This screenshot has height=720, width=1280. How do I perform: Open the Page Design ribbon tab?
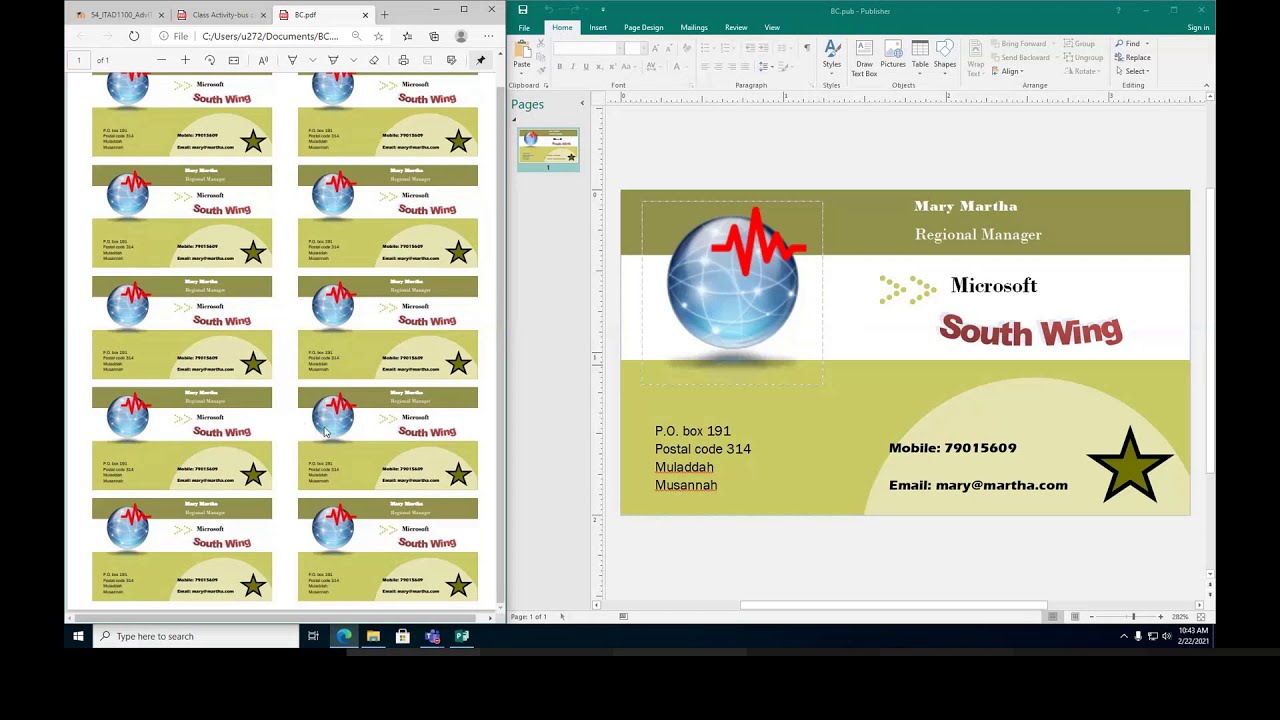click(x=643, y=27)
